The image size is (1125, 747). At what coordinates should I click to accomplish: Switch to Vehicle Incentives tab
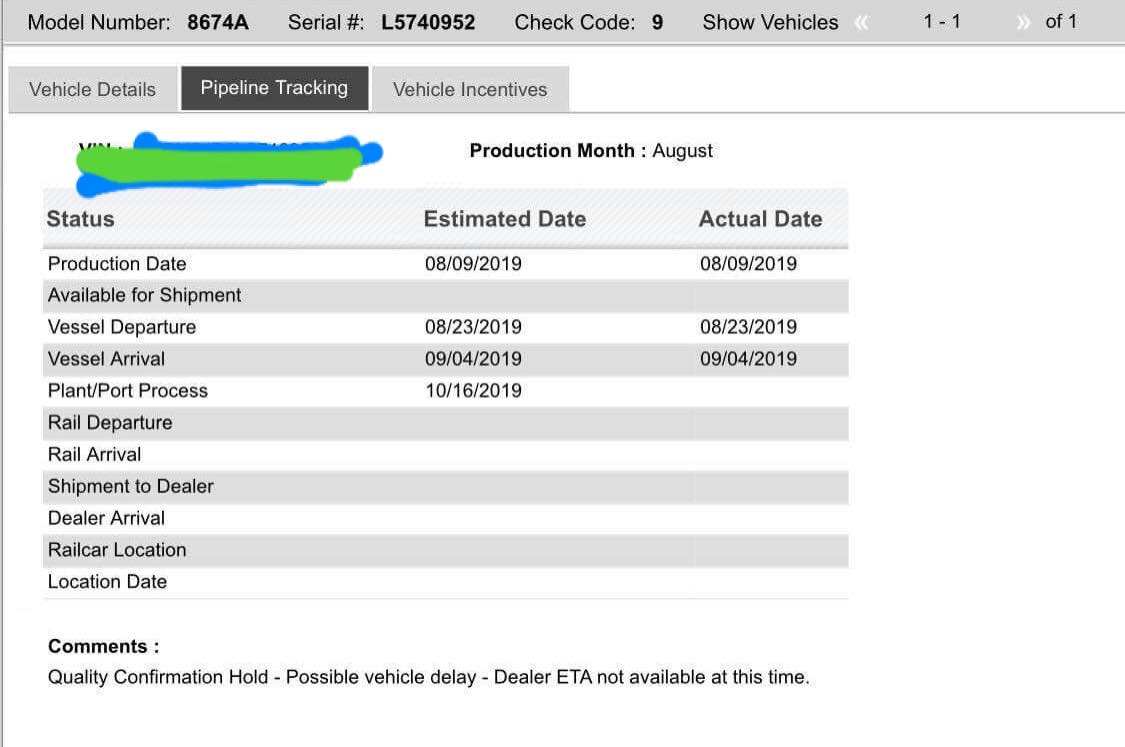coord(471,90)
